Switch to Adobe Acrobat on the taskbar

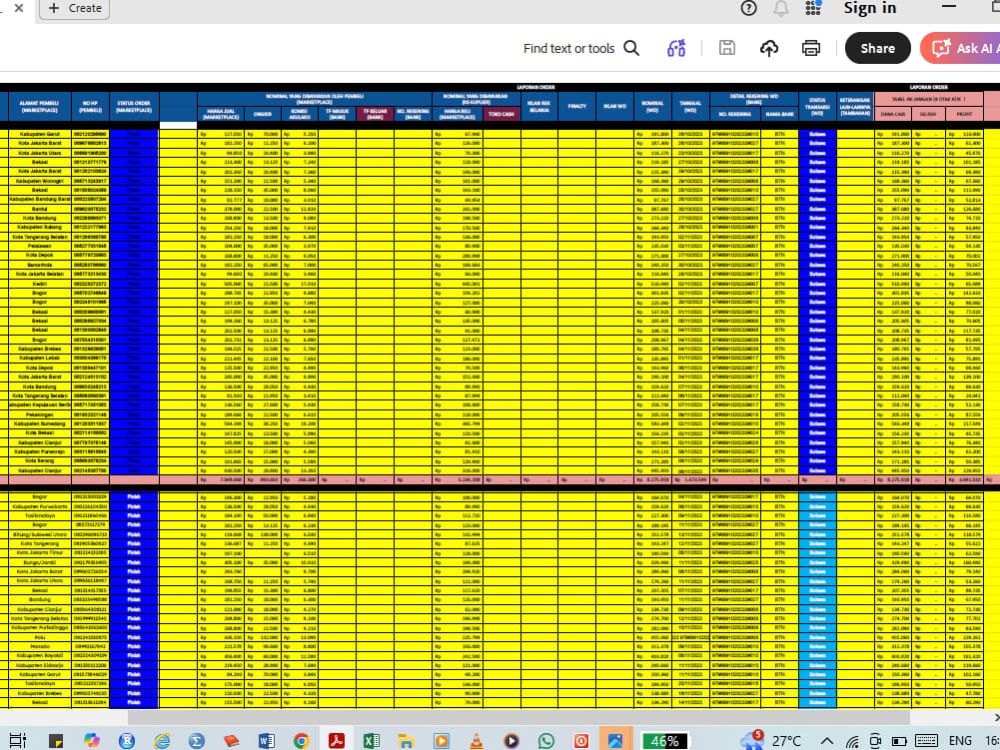click(336, 740)
